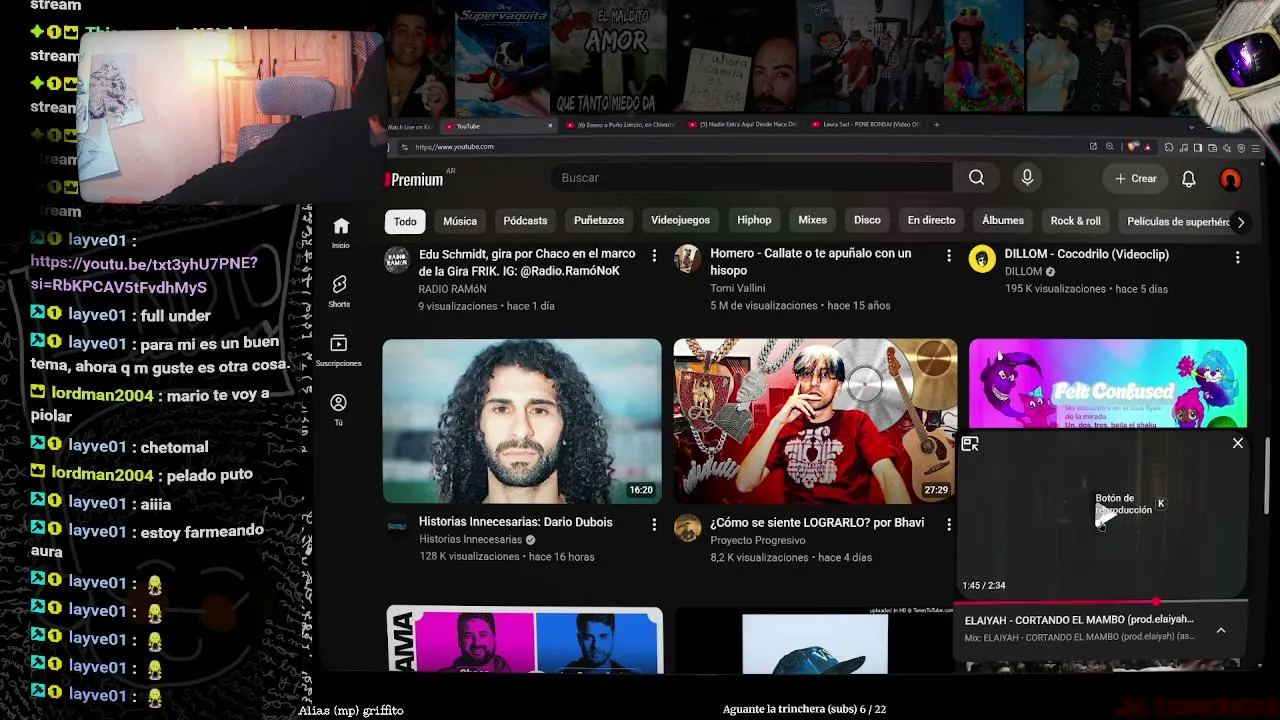Click ELAIYAH - CORTANDO EL MAMBO miniplayer title
The width and height of the screenshot is (1280, 720).
coord(1079,620)
